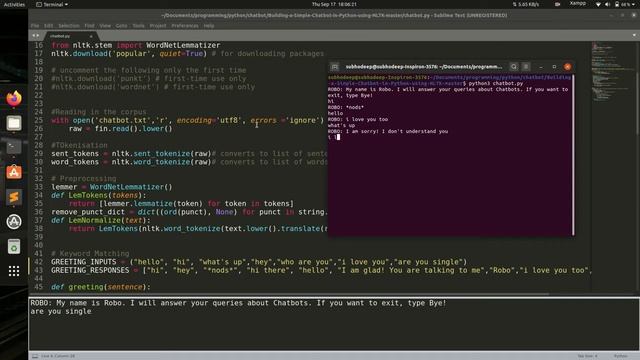Click Activities in the top bar
The width and height of the screenshot is (640, 360).
pyautogui.click(x=14, y=4)
